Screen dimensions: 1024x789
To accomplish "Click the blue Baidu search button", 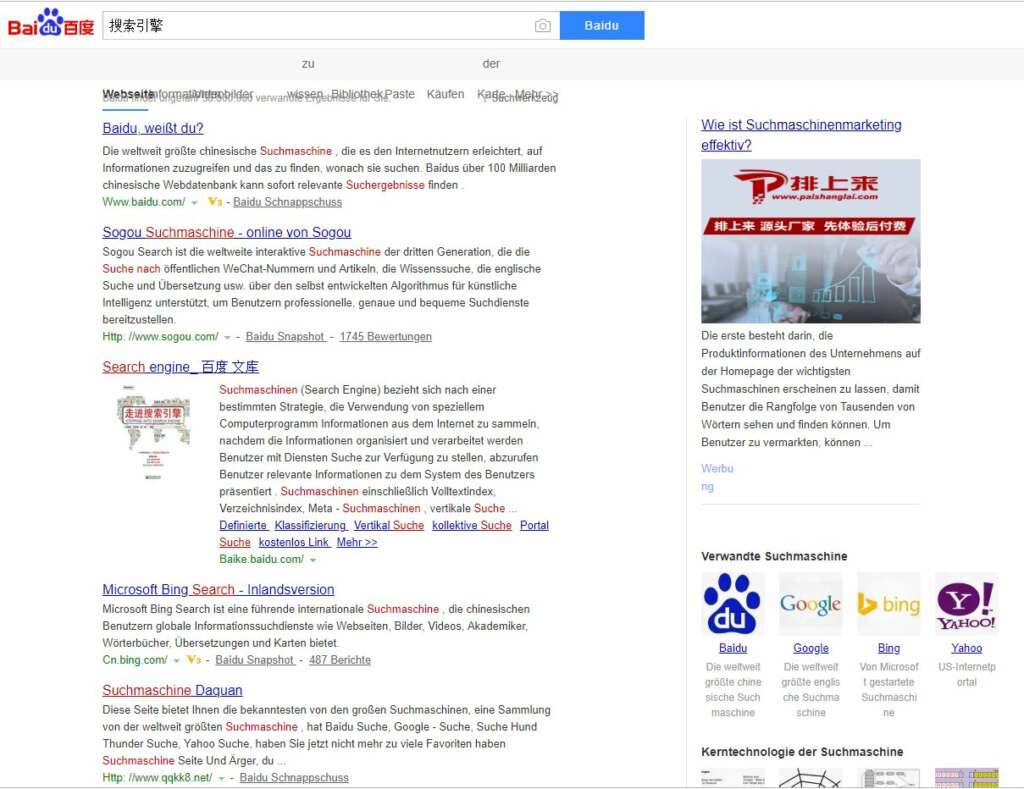I will (601, 25).
